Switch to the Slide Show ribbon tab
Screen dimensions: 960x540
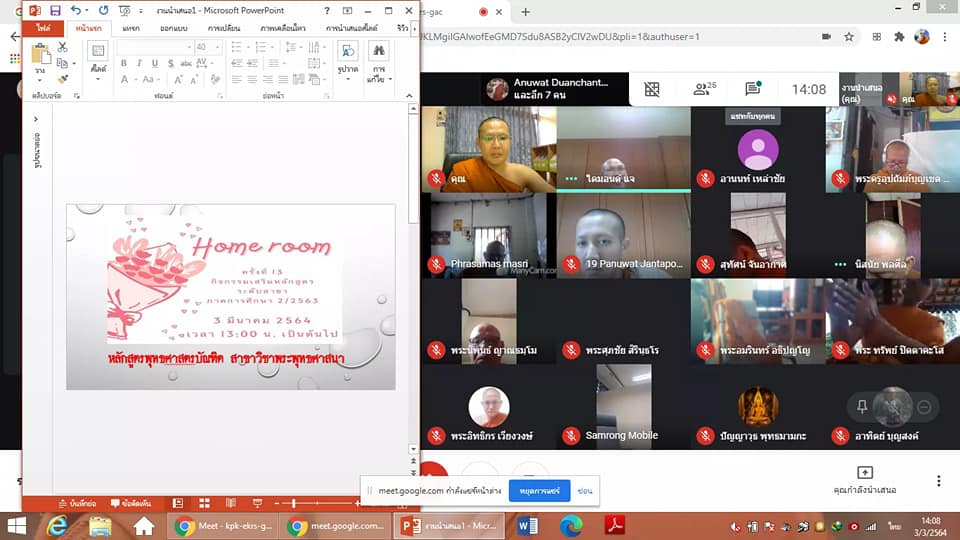point(351,28)
